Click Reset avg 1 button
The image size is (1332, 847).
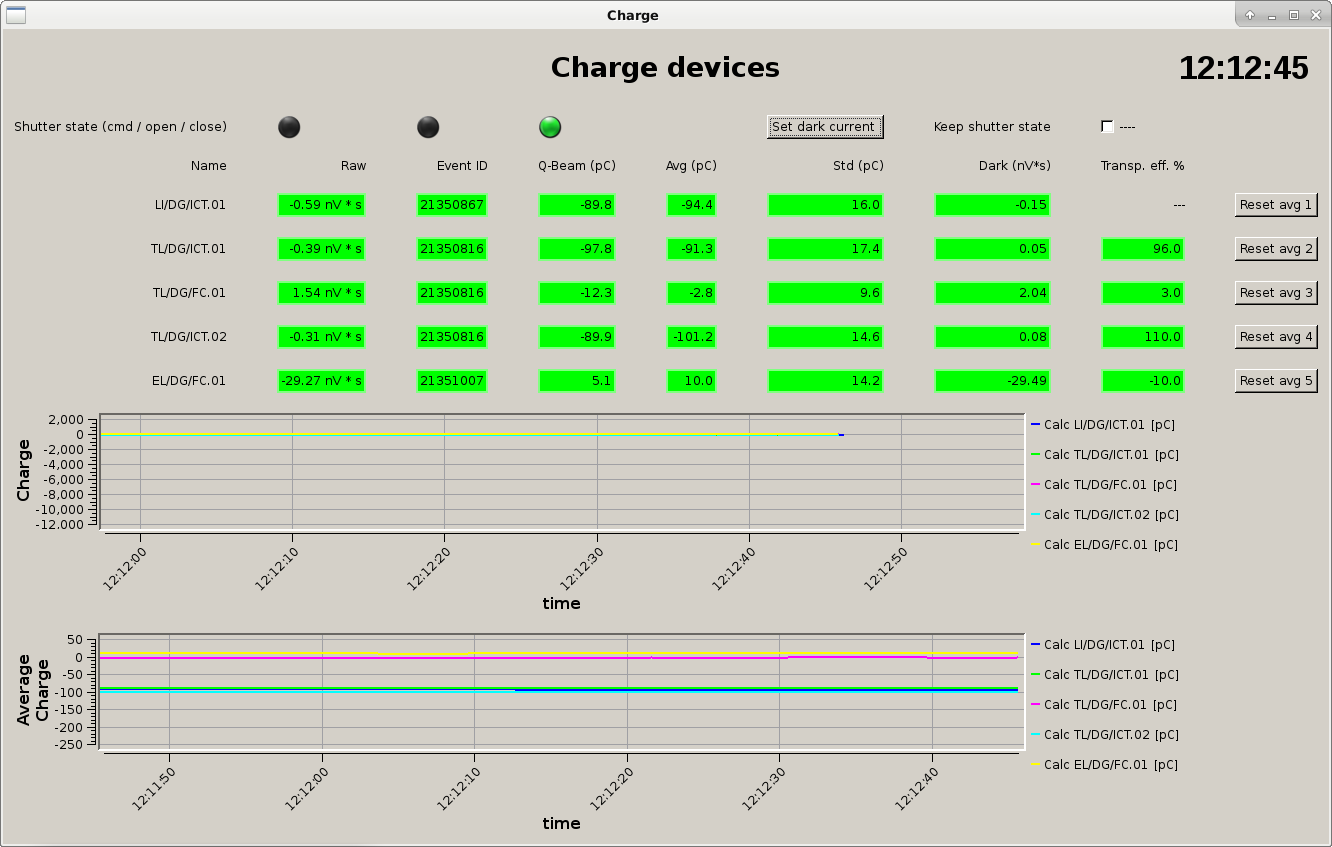[1275, 205]
